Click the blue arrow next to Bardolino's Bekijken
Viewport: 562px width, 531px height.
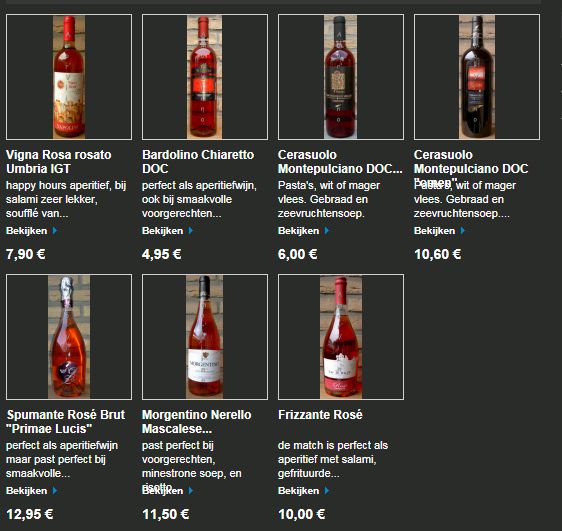191,230
